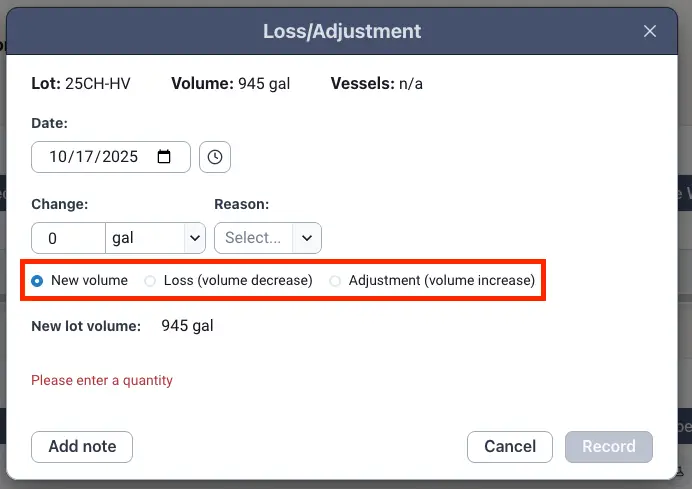This screenshot has height=489, width=692.
Task: Click the Vessels n/a text
Action: coord(376,83)
